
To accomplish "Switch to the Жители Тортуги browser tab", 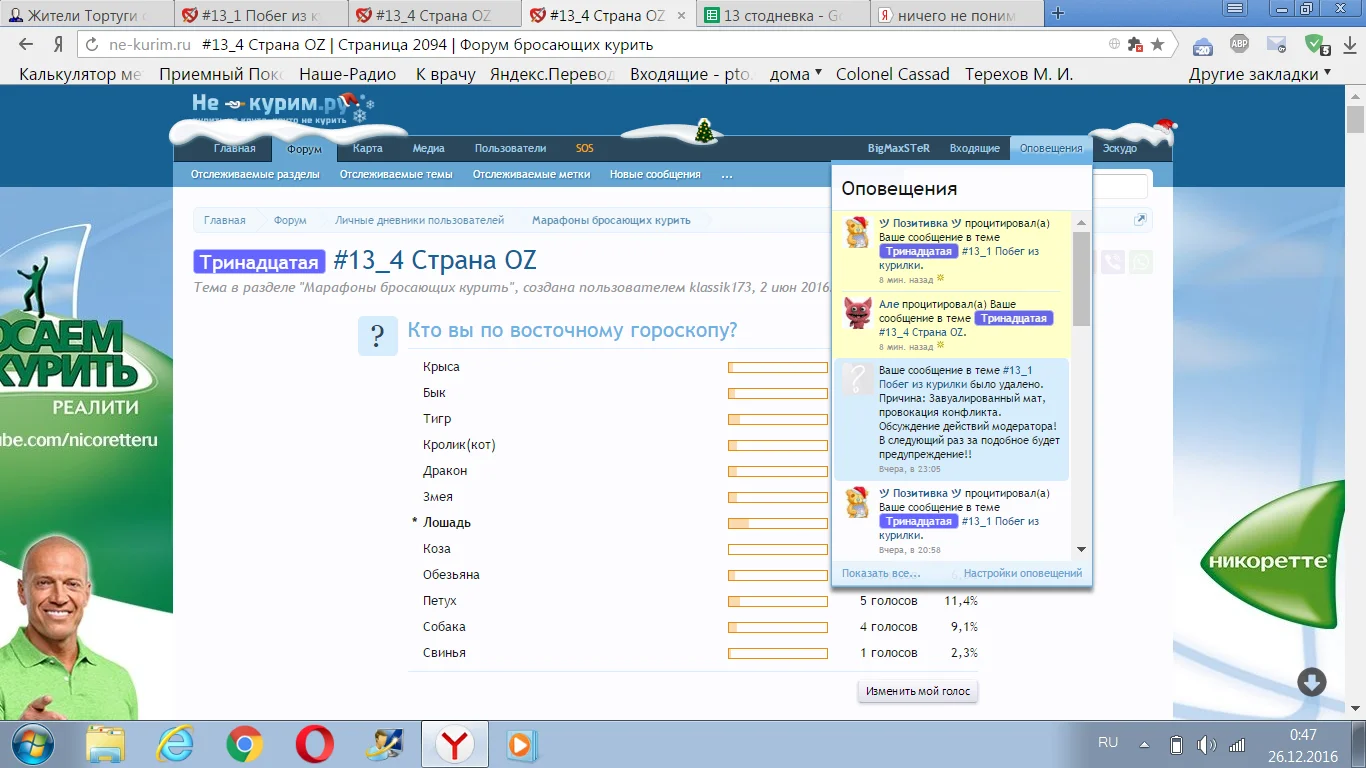I will (x=87, y=15).
